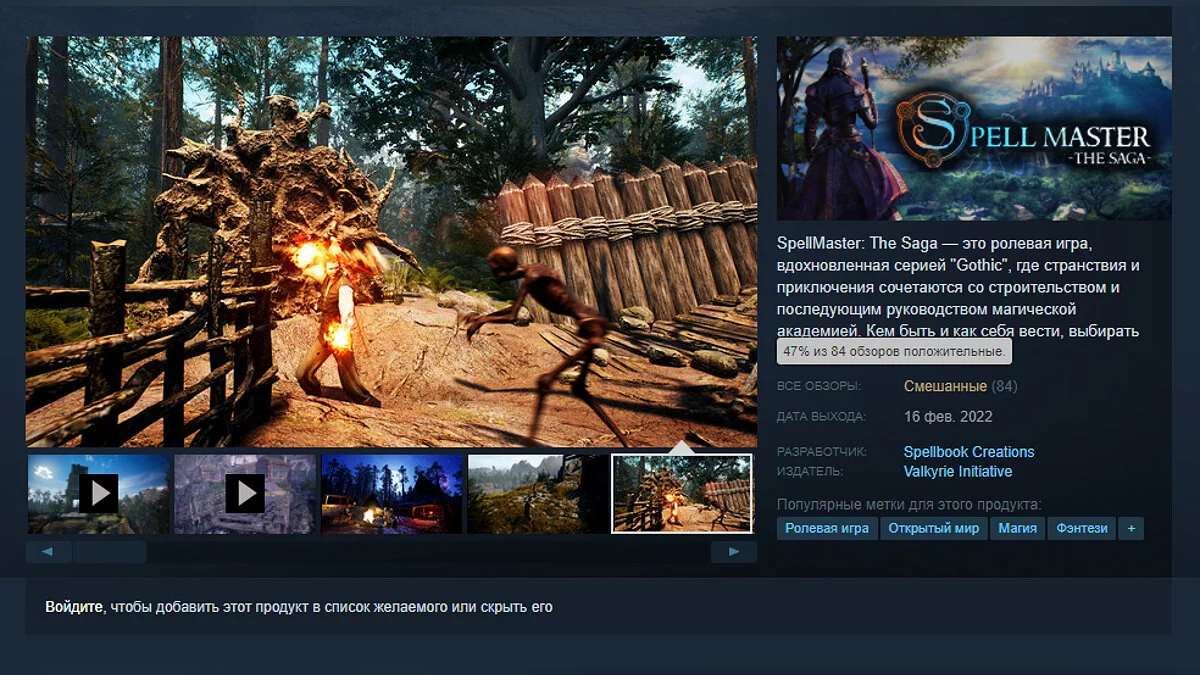Click the 47% из 84 обзоров tooltip

point(894,352)
